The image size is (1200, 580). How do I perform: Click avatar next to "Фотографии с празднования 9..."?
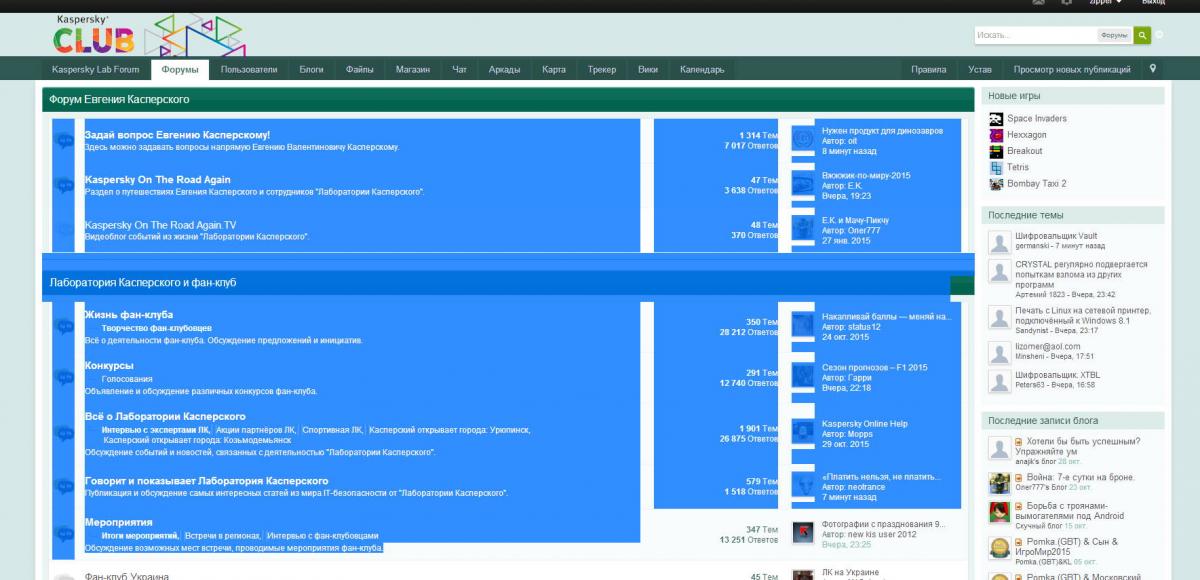click(802, 532)
